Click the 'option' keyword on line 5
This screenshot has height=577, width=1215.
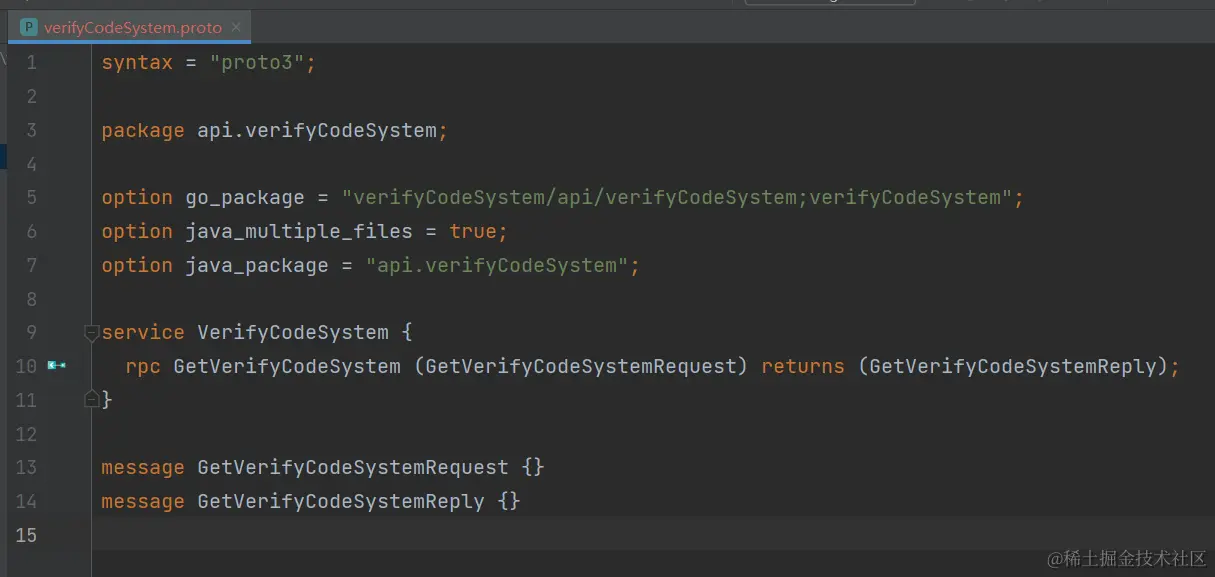point(137,197)
